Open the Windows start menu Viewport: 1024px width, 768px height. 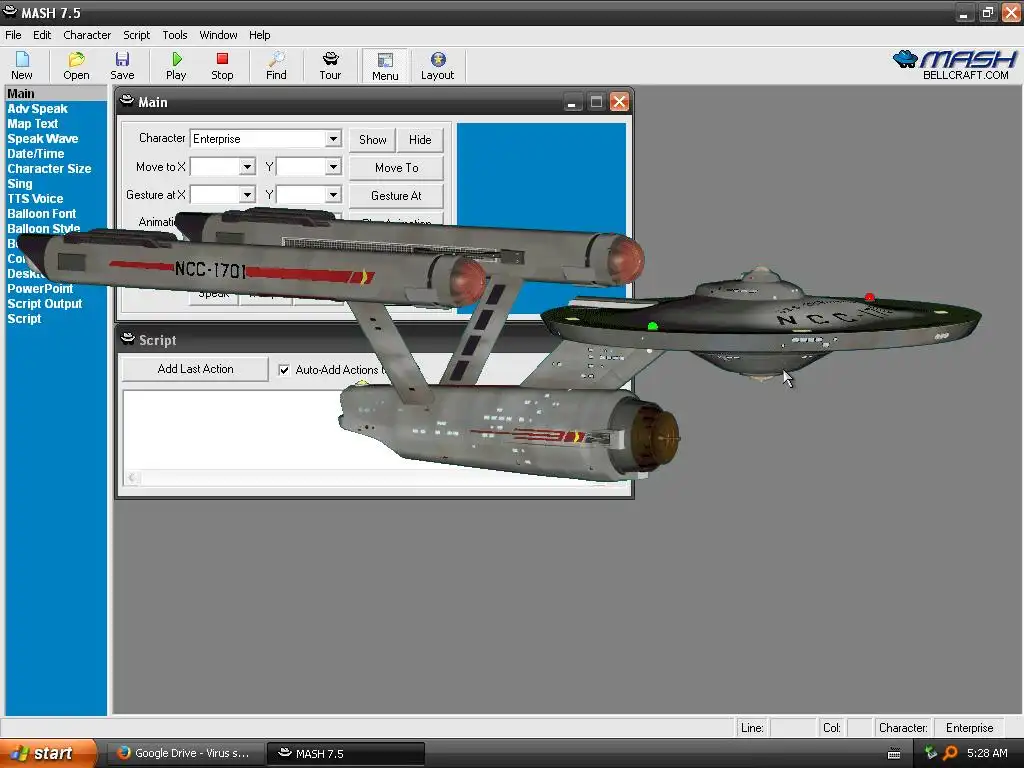[x=47, y=753]
